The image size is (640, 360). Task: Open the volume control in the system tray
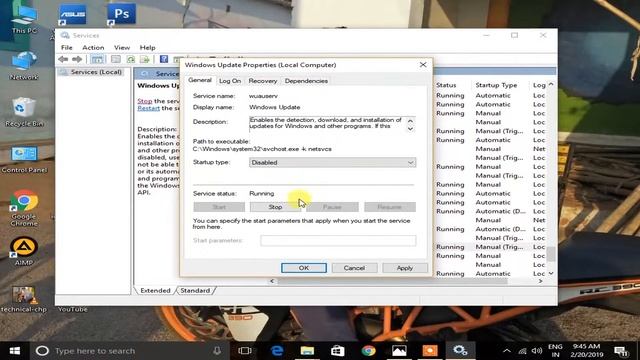point(537,351)
